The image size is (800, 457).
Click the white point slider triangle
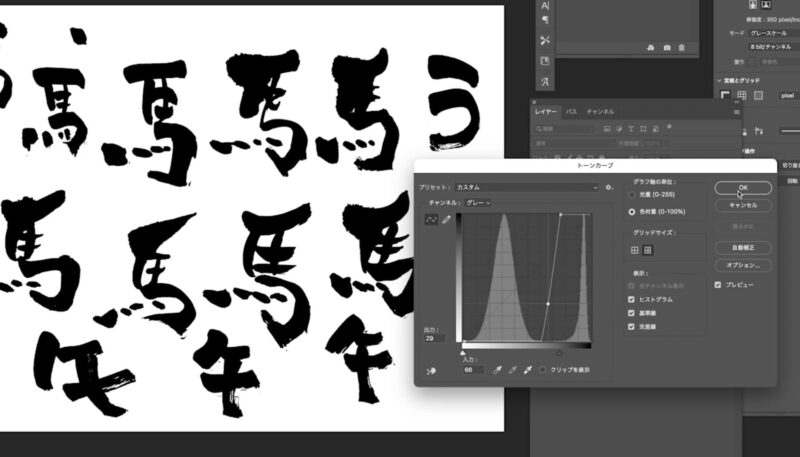[463, 352]
